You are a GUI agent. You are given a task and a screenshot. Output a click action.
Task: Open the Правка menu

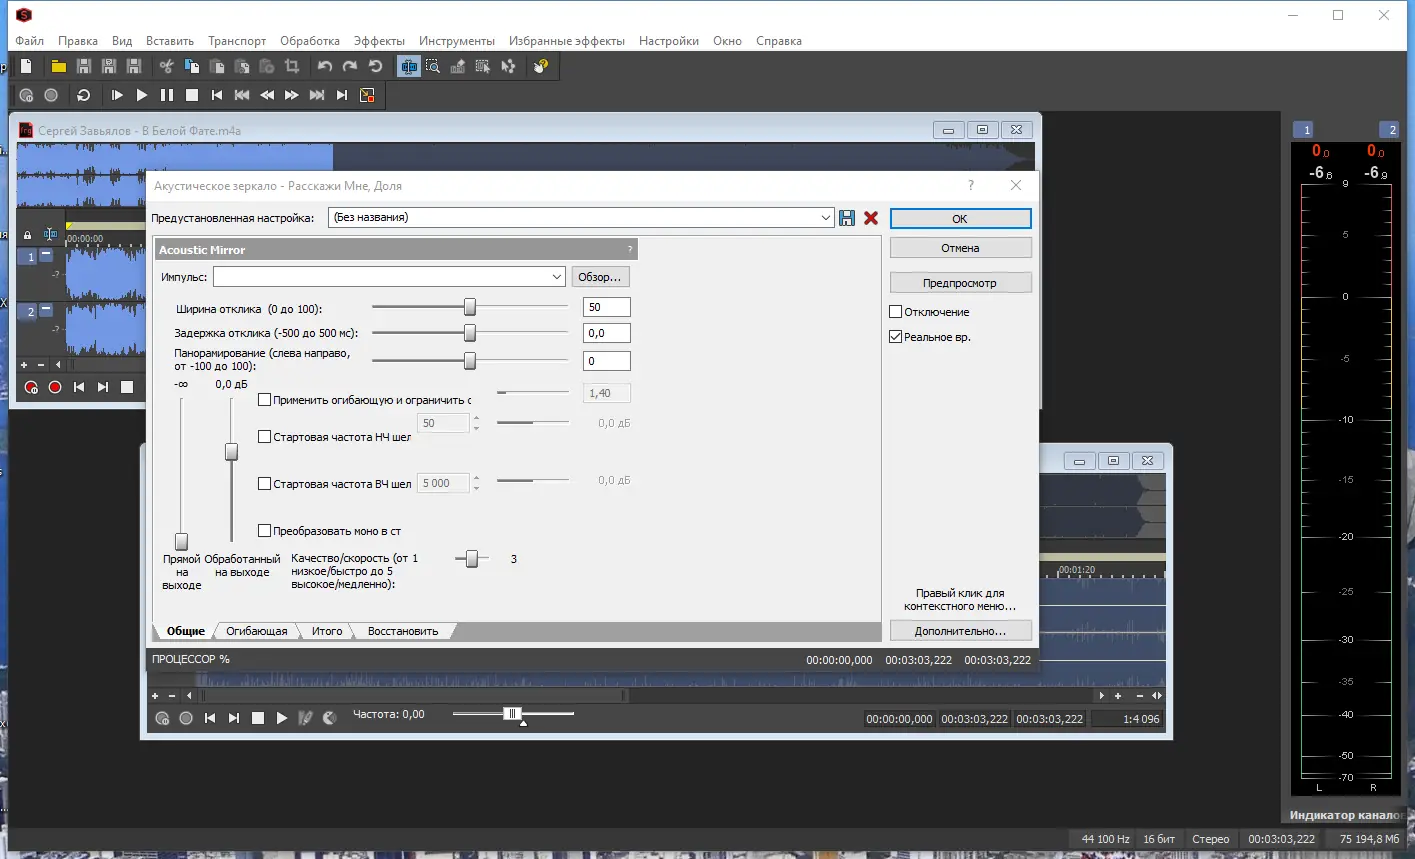[78, 41]
